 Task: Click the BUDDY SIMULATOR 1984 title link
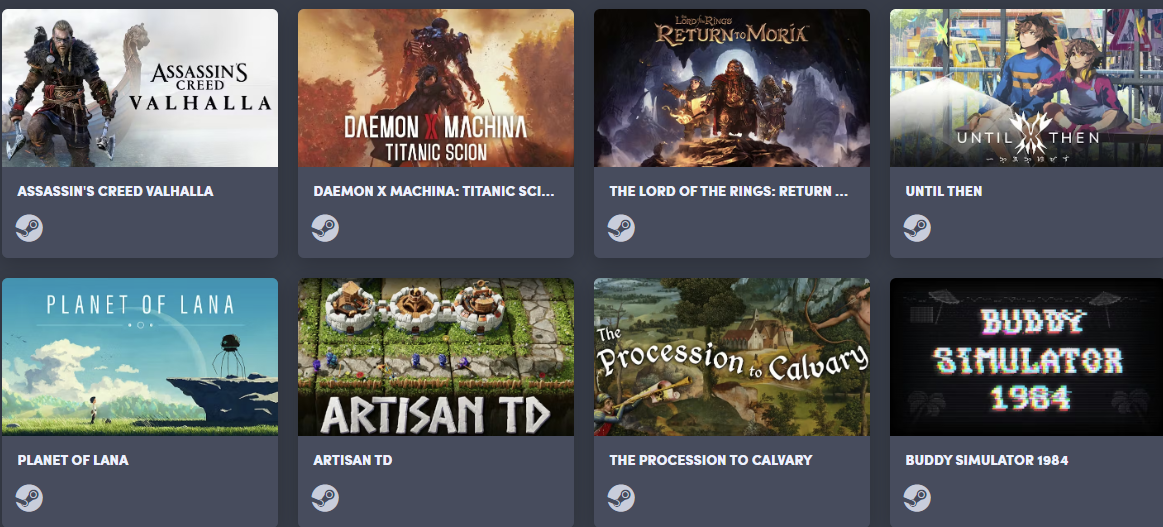986,460
